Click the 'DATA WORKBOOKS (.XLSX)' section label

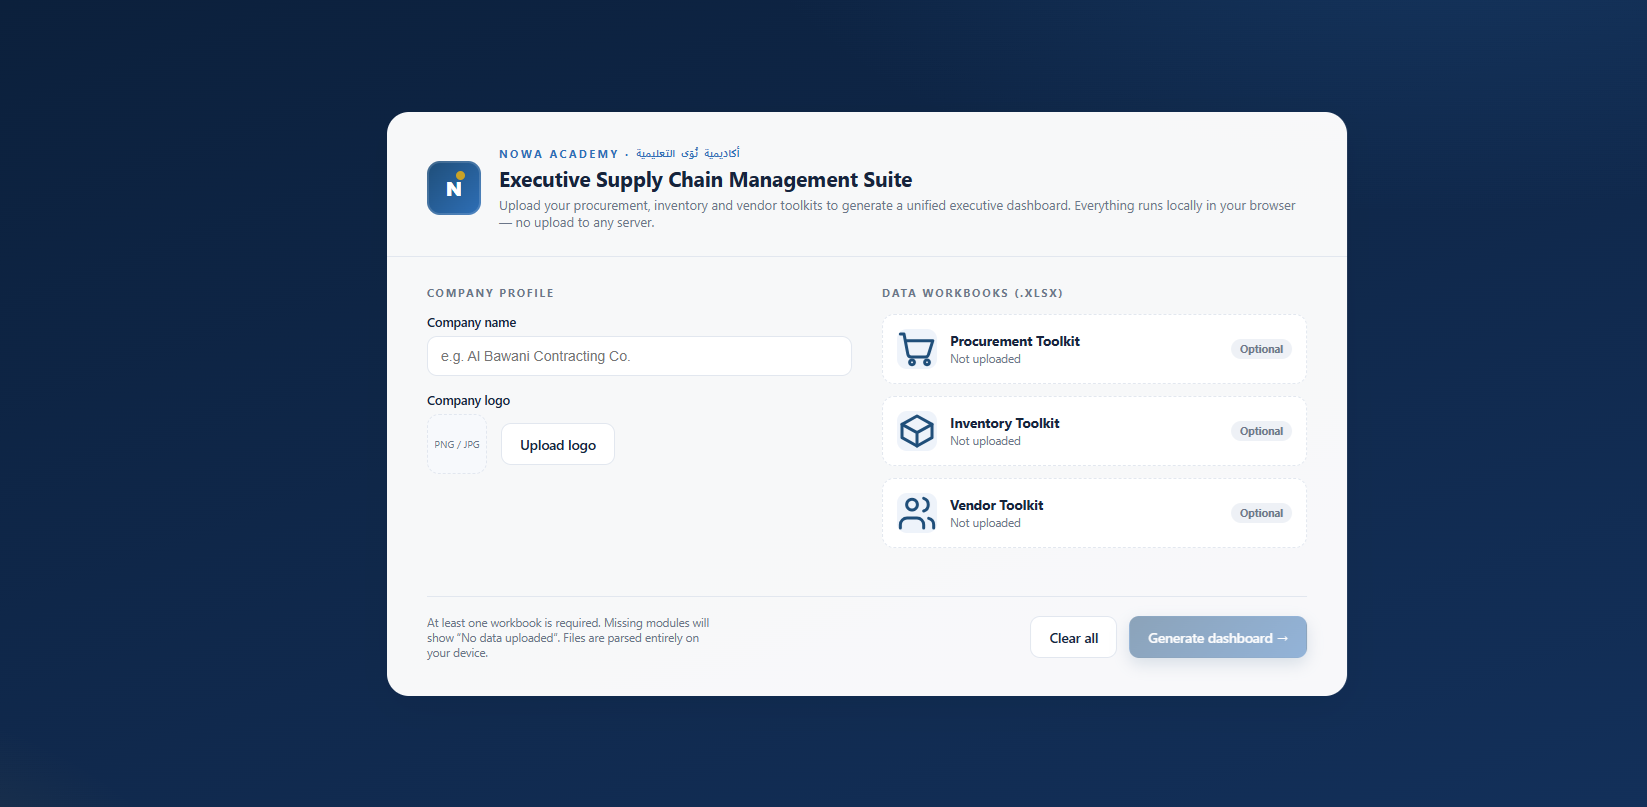972,293
